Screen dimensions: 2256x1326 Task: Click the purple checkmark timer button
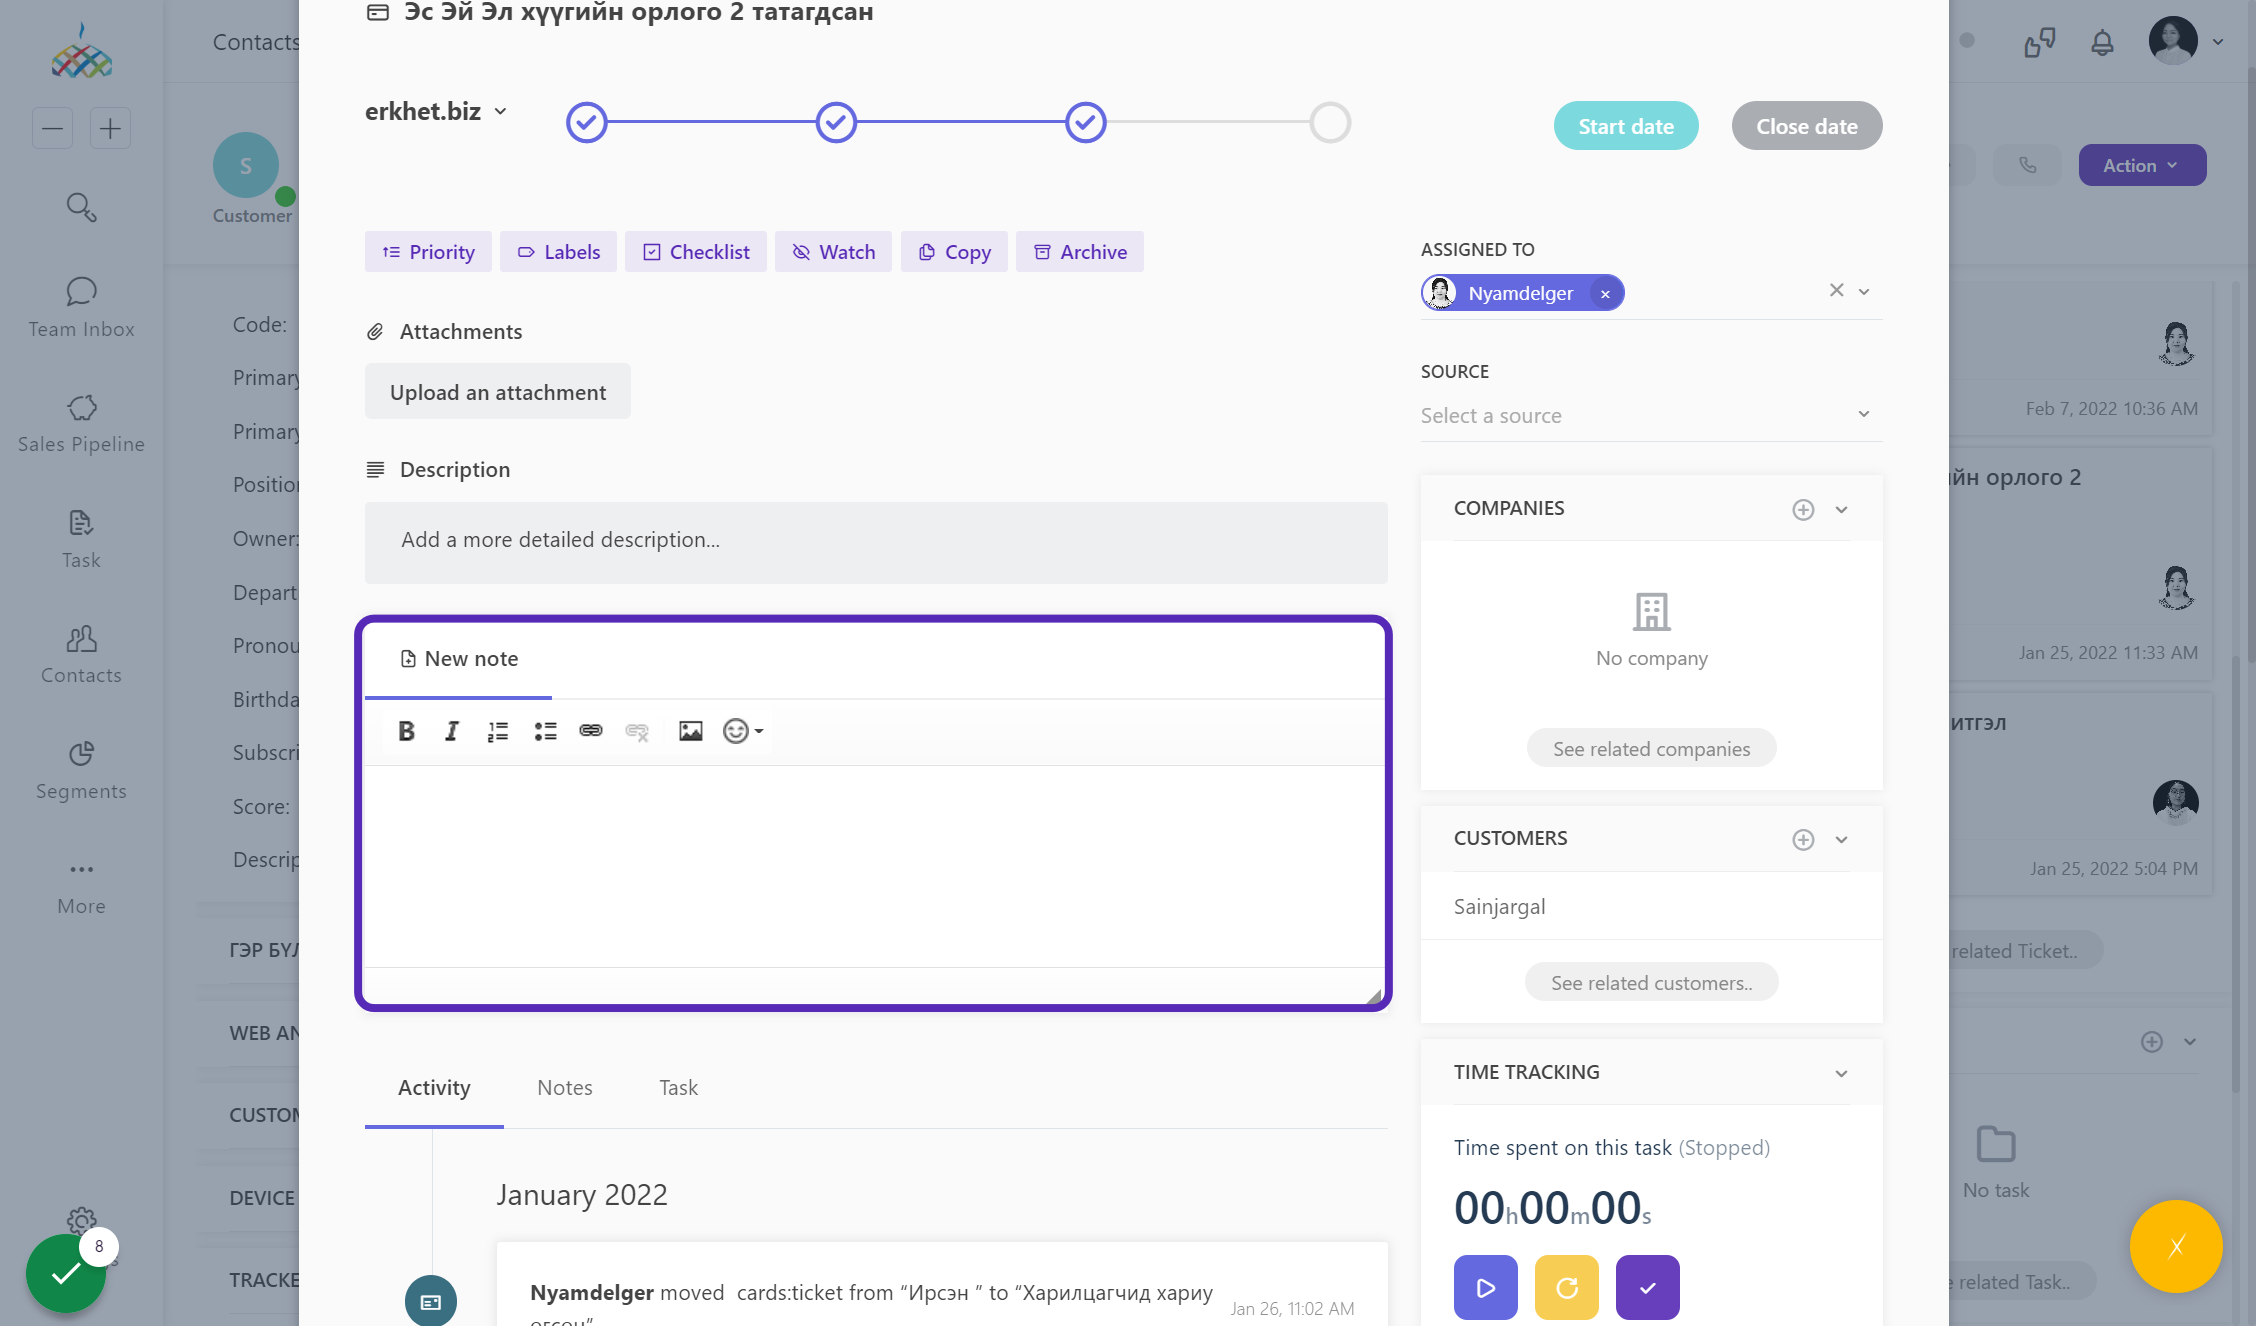1648,1287
